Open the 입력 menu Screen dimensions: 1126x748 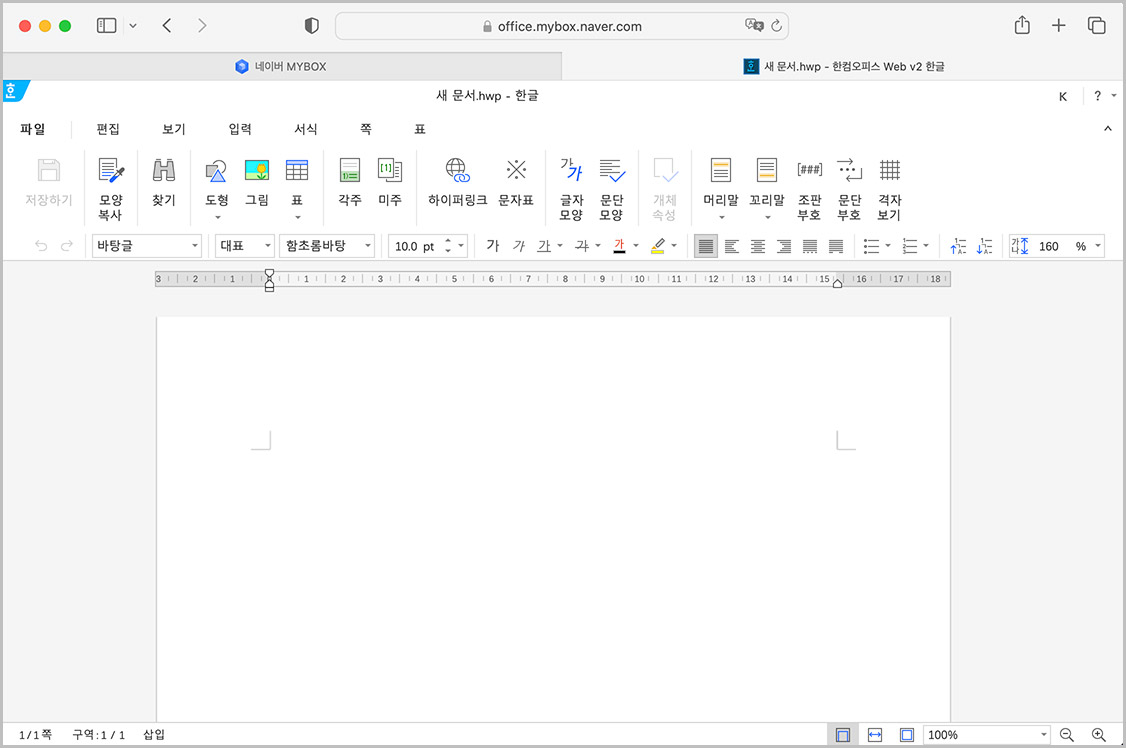pos(240,129)
